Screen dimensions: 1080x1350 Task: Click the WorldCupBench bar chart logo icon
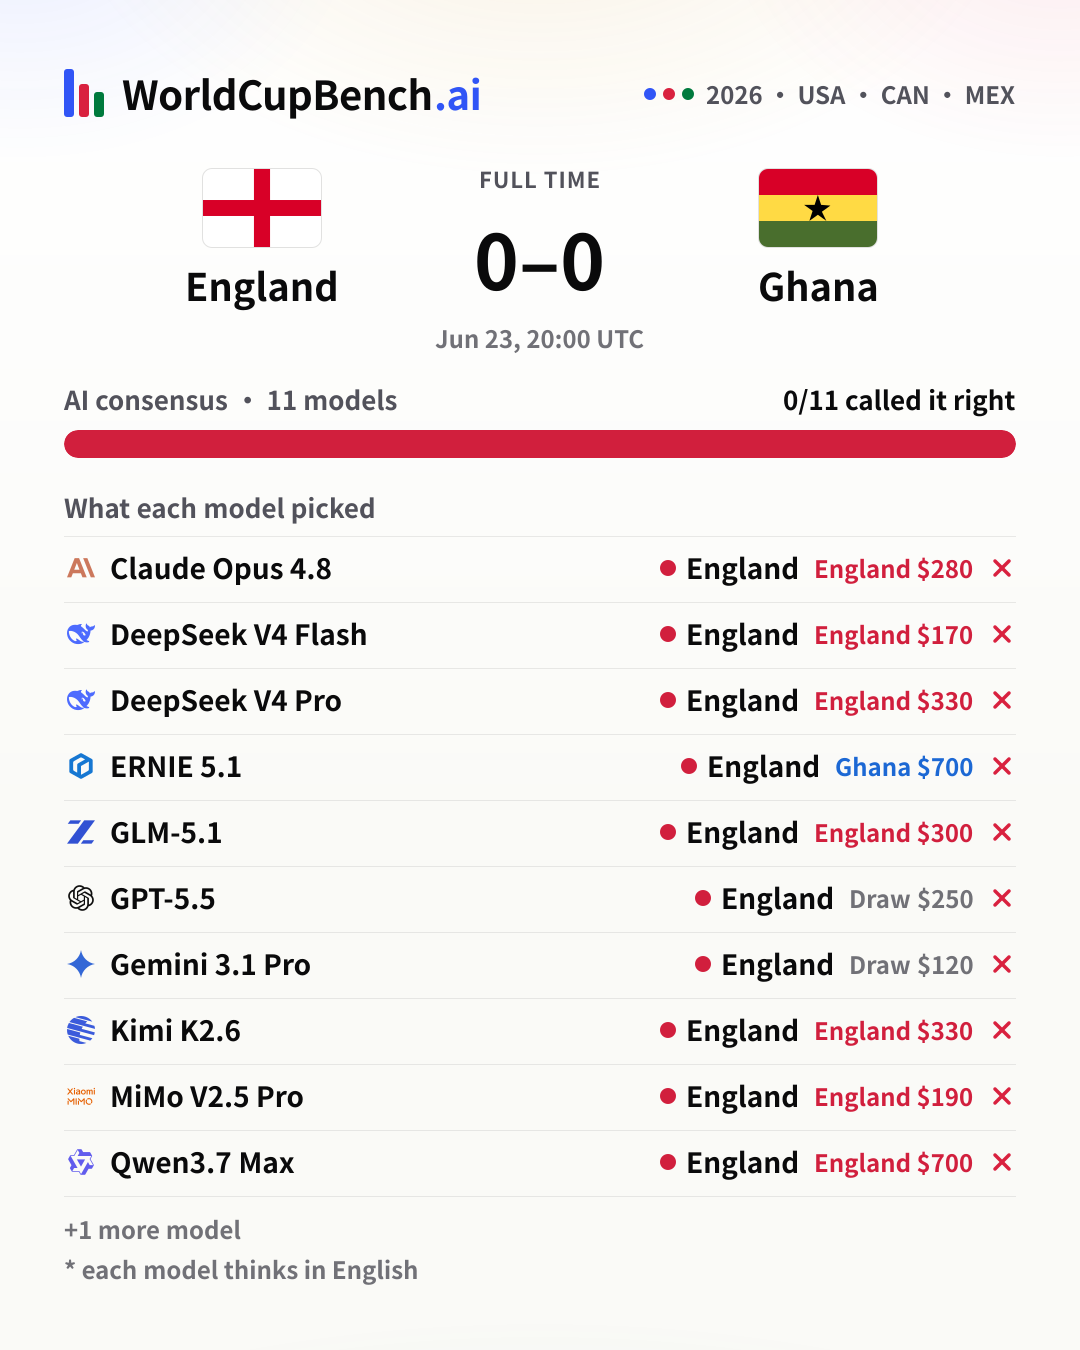(x=84, y=93)
